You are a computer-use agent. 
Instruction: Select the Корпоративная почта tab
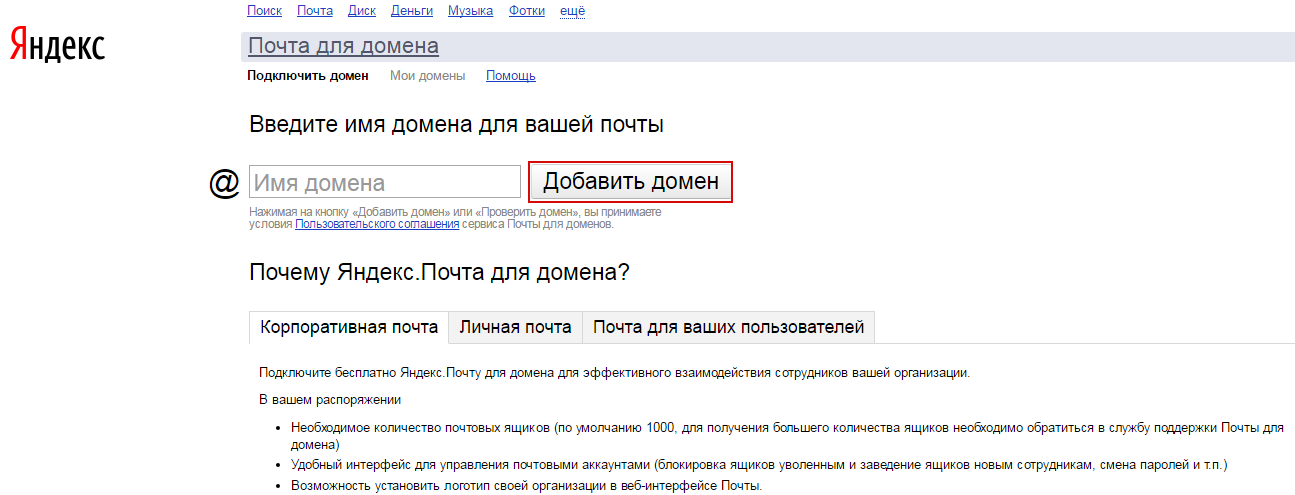tap(349, 328)
